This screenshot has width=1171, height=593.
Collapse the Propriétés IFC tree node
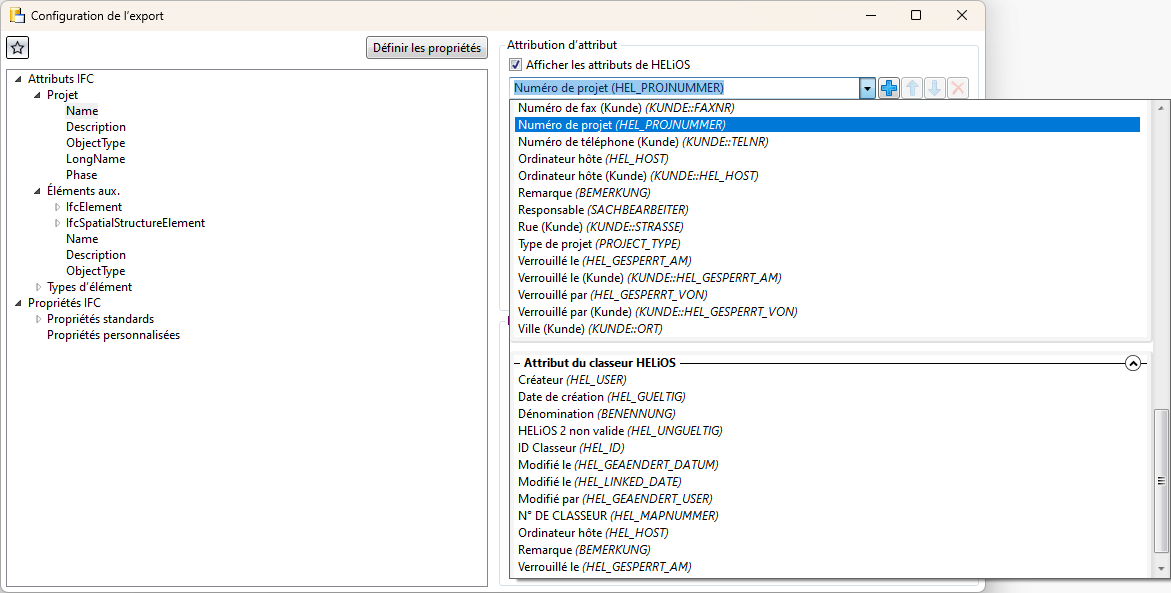19,303
